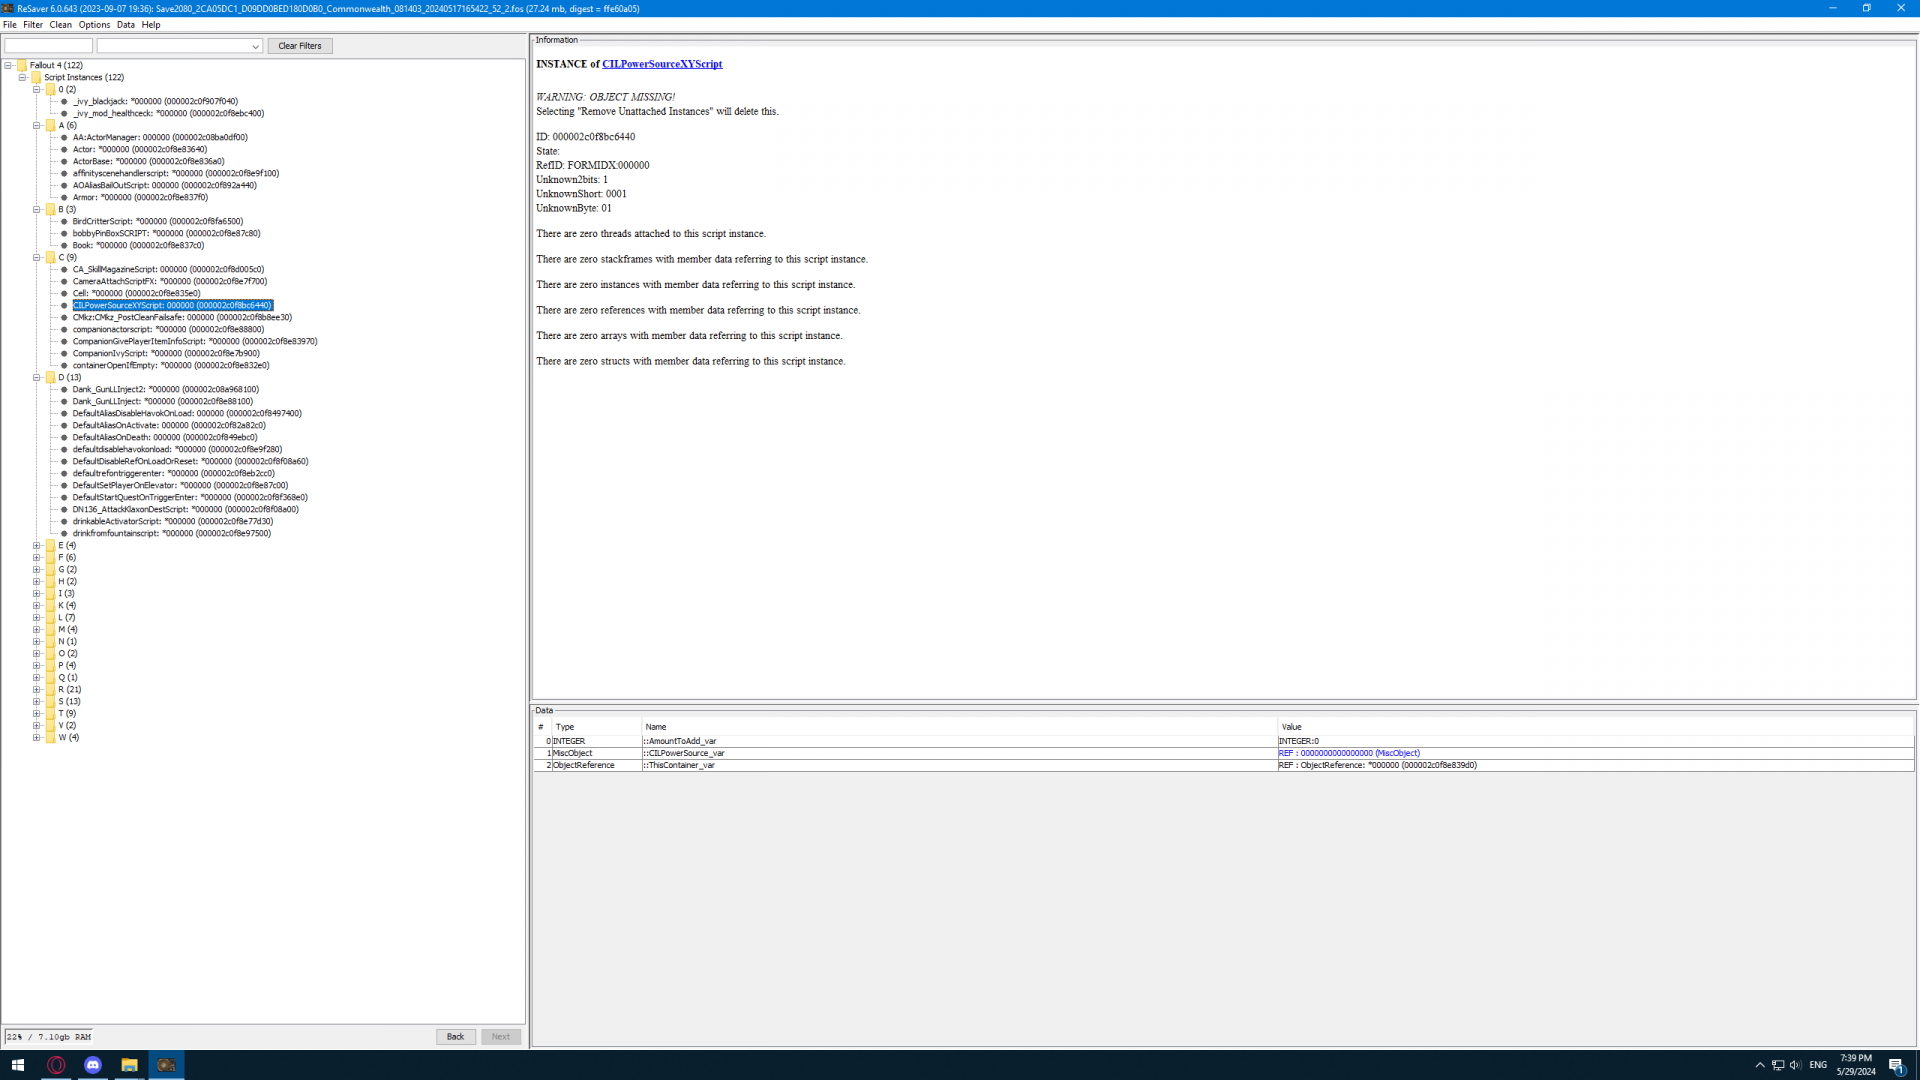Expand the W (4) tree group

(x=37, y=738)
